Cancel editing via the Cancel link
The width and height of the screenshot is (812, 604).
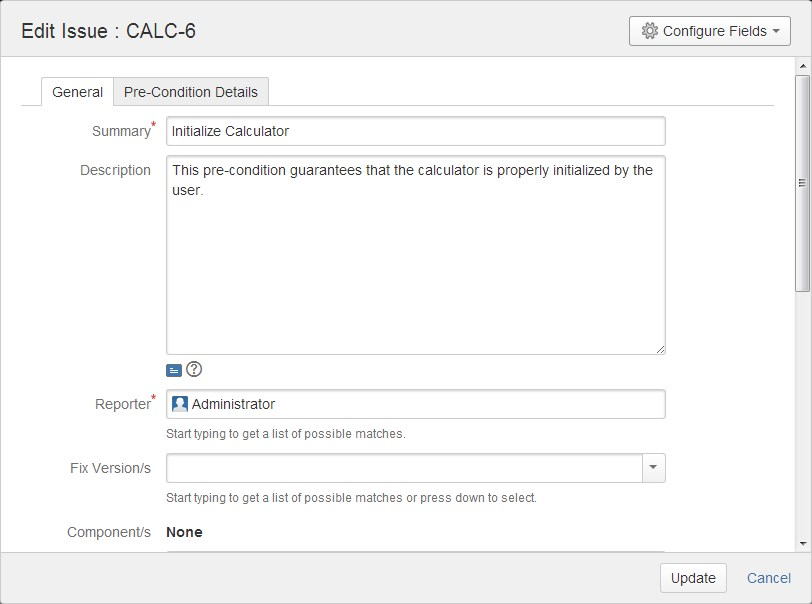coord(768,578)
